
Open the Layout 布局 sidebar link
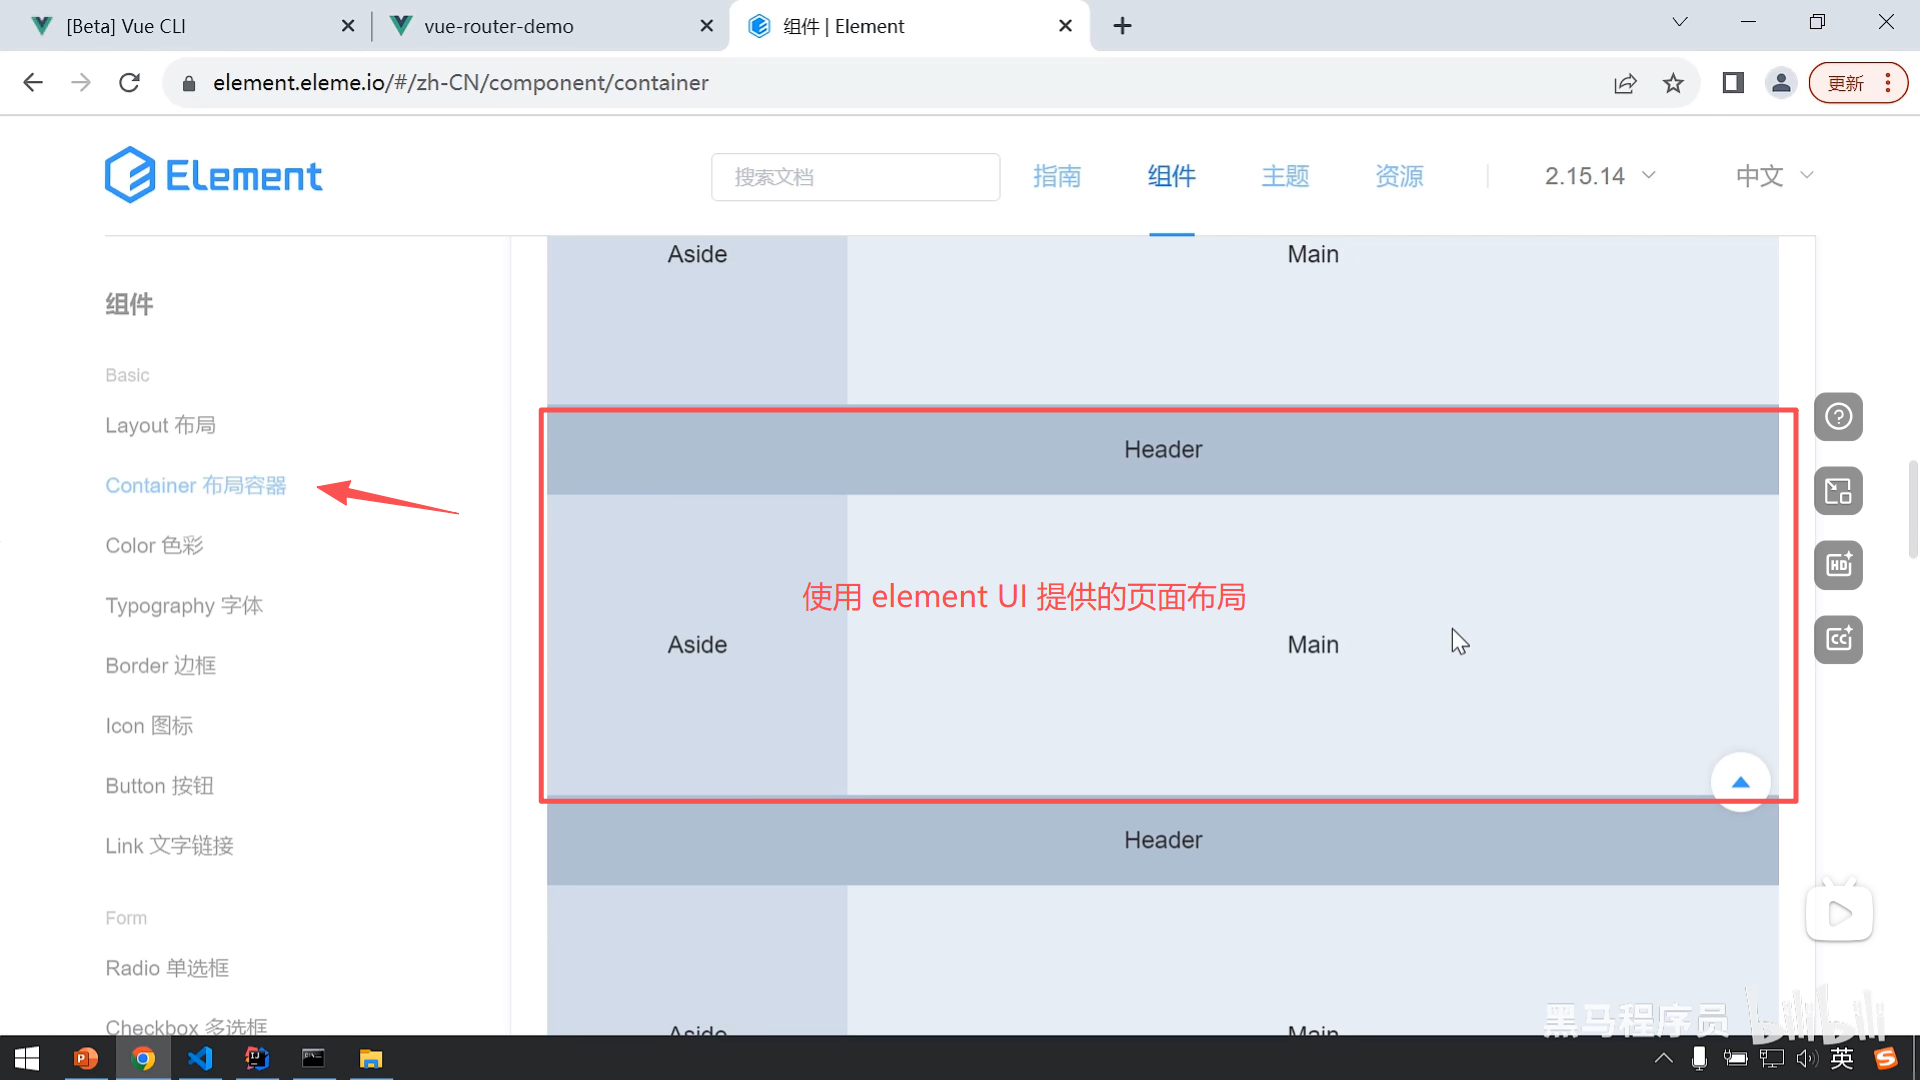tap(160, 425)
